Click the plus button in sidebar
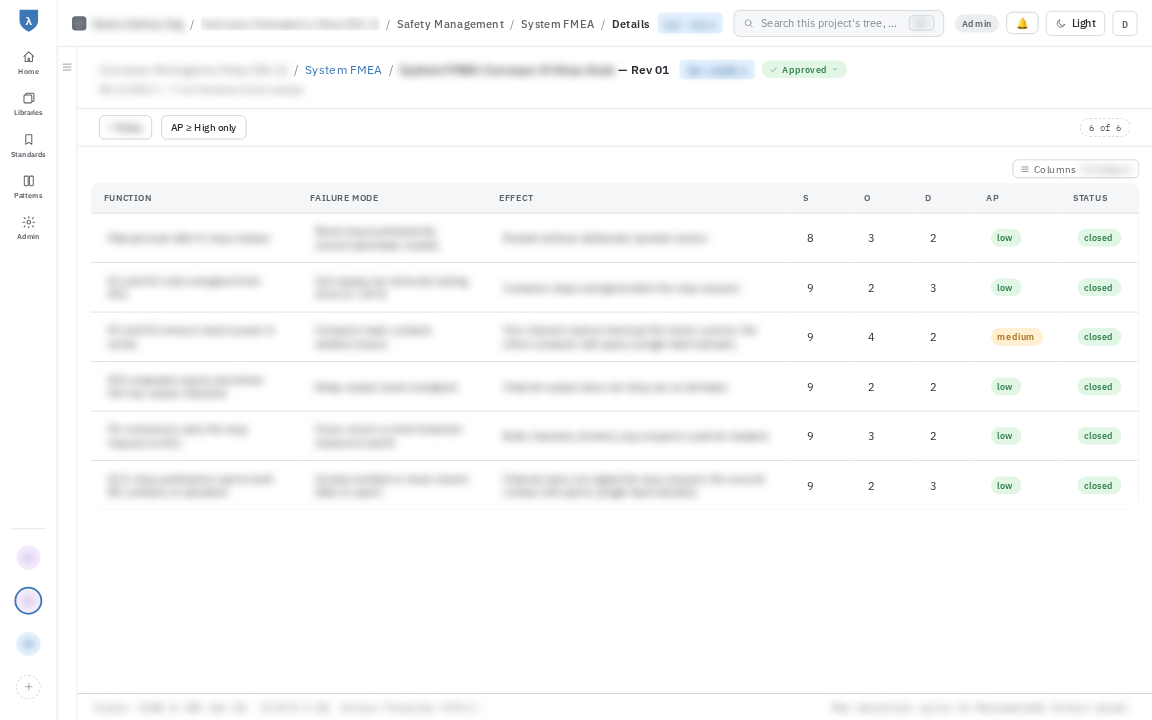 (28, 687)
